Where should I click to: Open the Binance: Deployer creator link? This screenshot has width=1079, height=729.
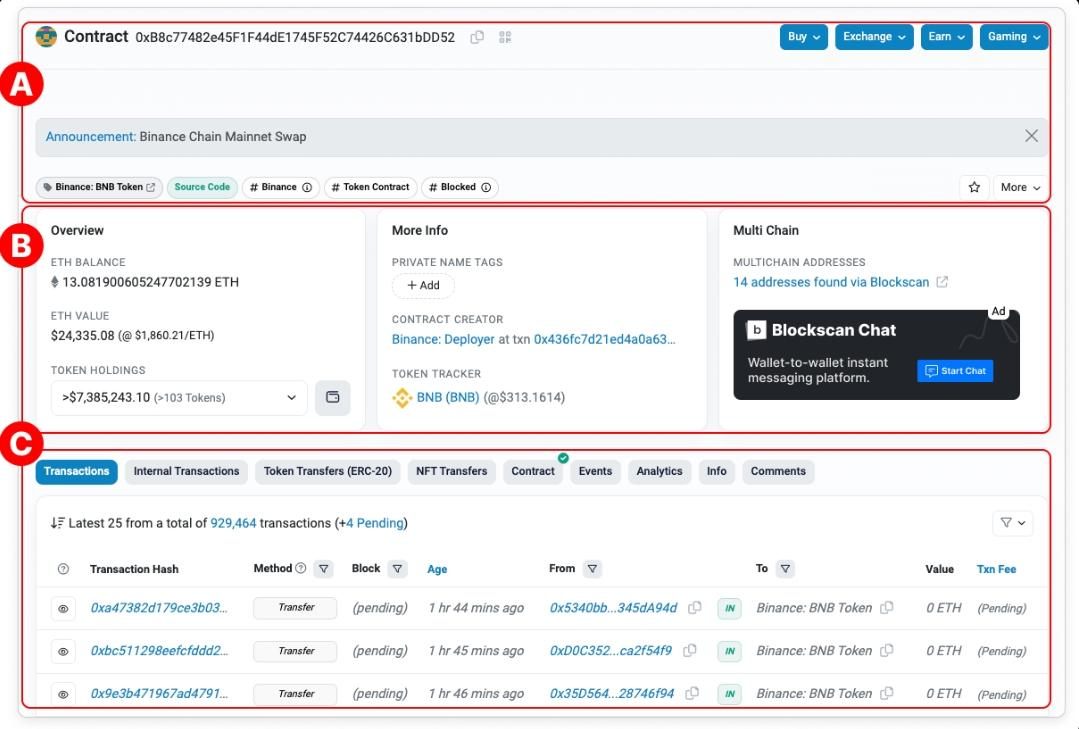(x=443, y=339)
